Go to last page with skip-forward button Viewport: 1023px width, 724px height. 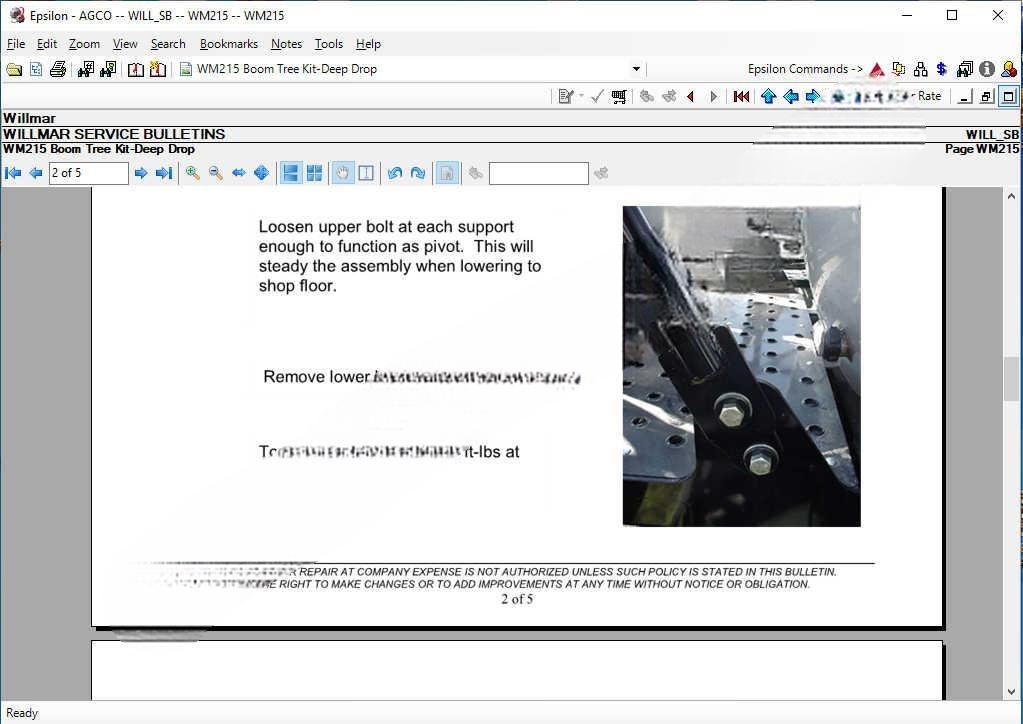tap(161, 172)
